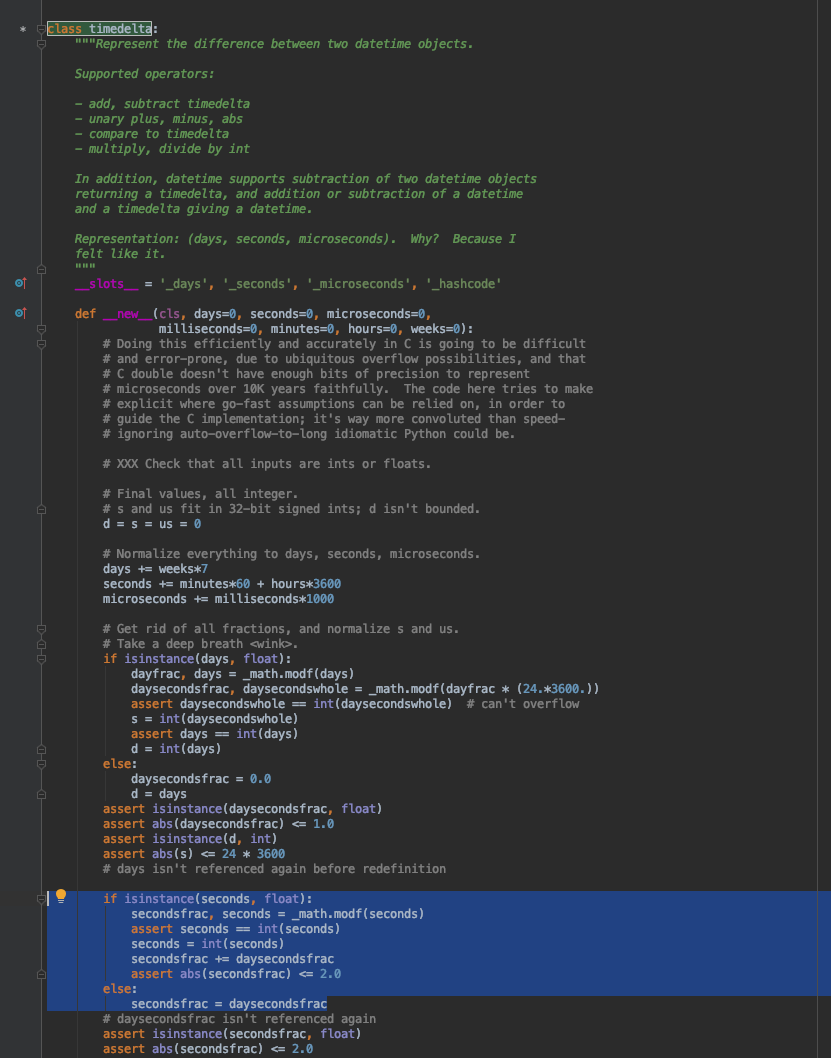Click the "# daysecondsfrac isn't referenced again" comment
This screenshot has height=1058, width=831.
(x=239, y=1019)
